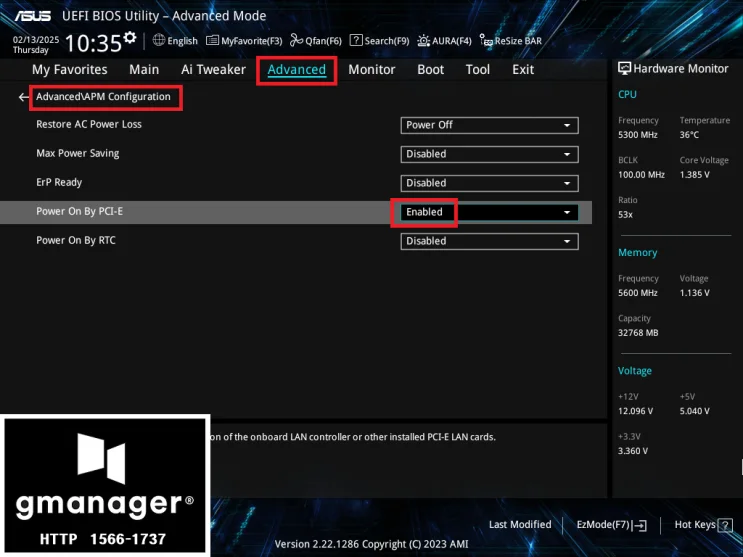The width and height of the screenshot is (743, 557).
Task: Click the ASUS logo
Action: [33, 16]
